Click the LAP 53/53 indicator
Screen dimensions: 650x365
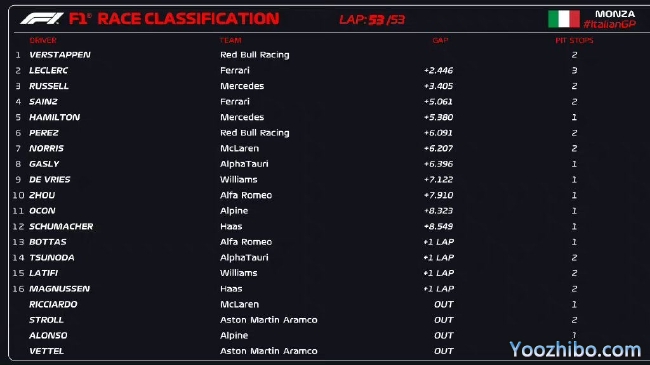click(372, 19)
